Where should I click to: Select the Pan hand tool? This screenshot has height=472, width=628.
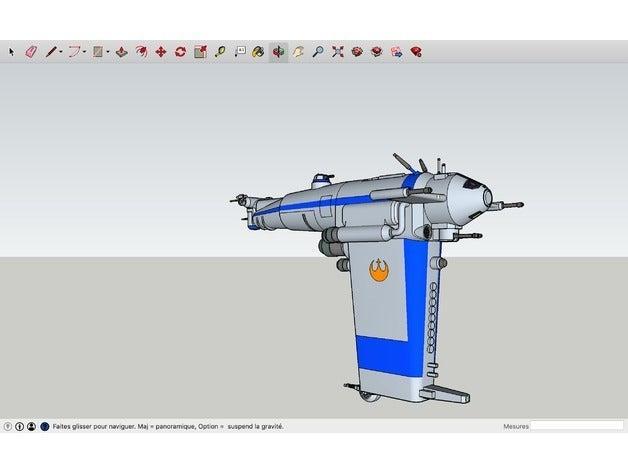(298, 52)
